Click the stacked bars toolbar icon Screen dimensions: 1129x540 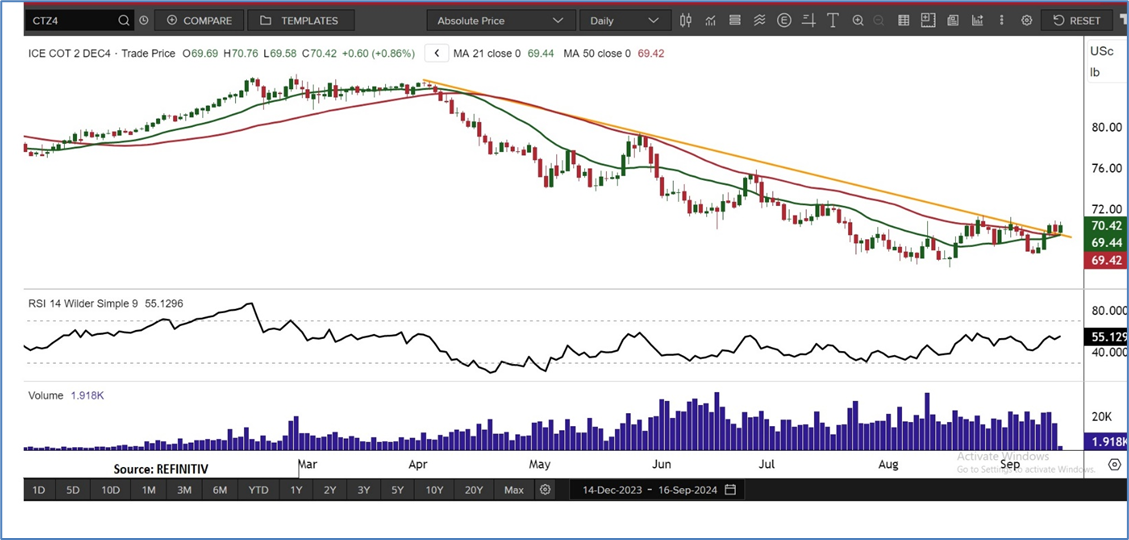[734, 21]
